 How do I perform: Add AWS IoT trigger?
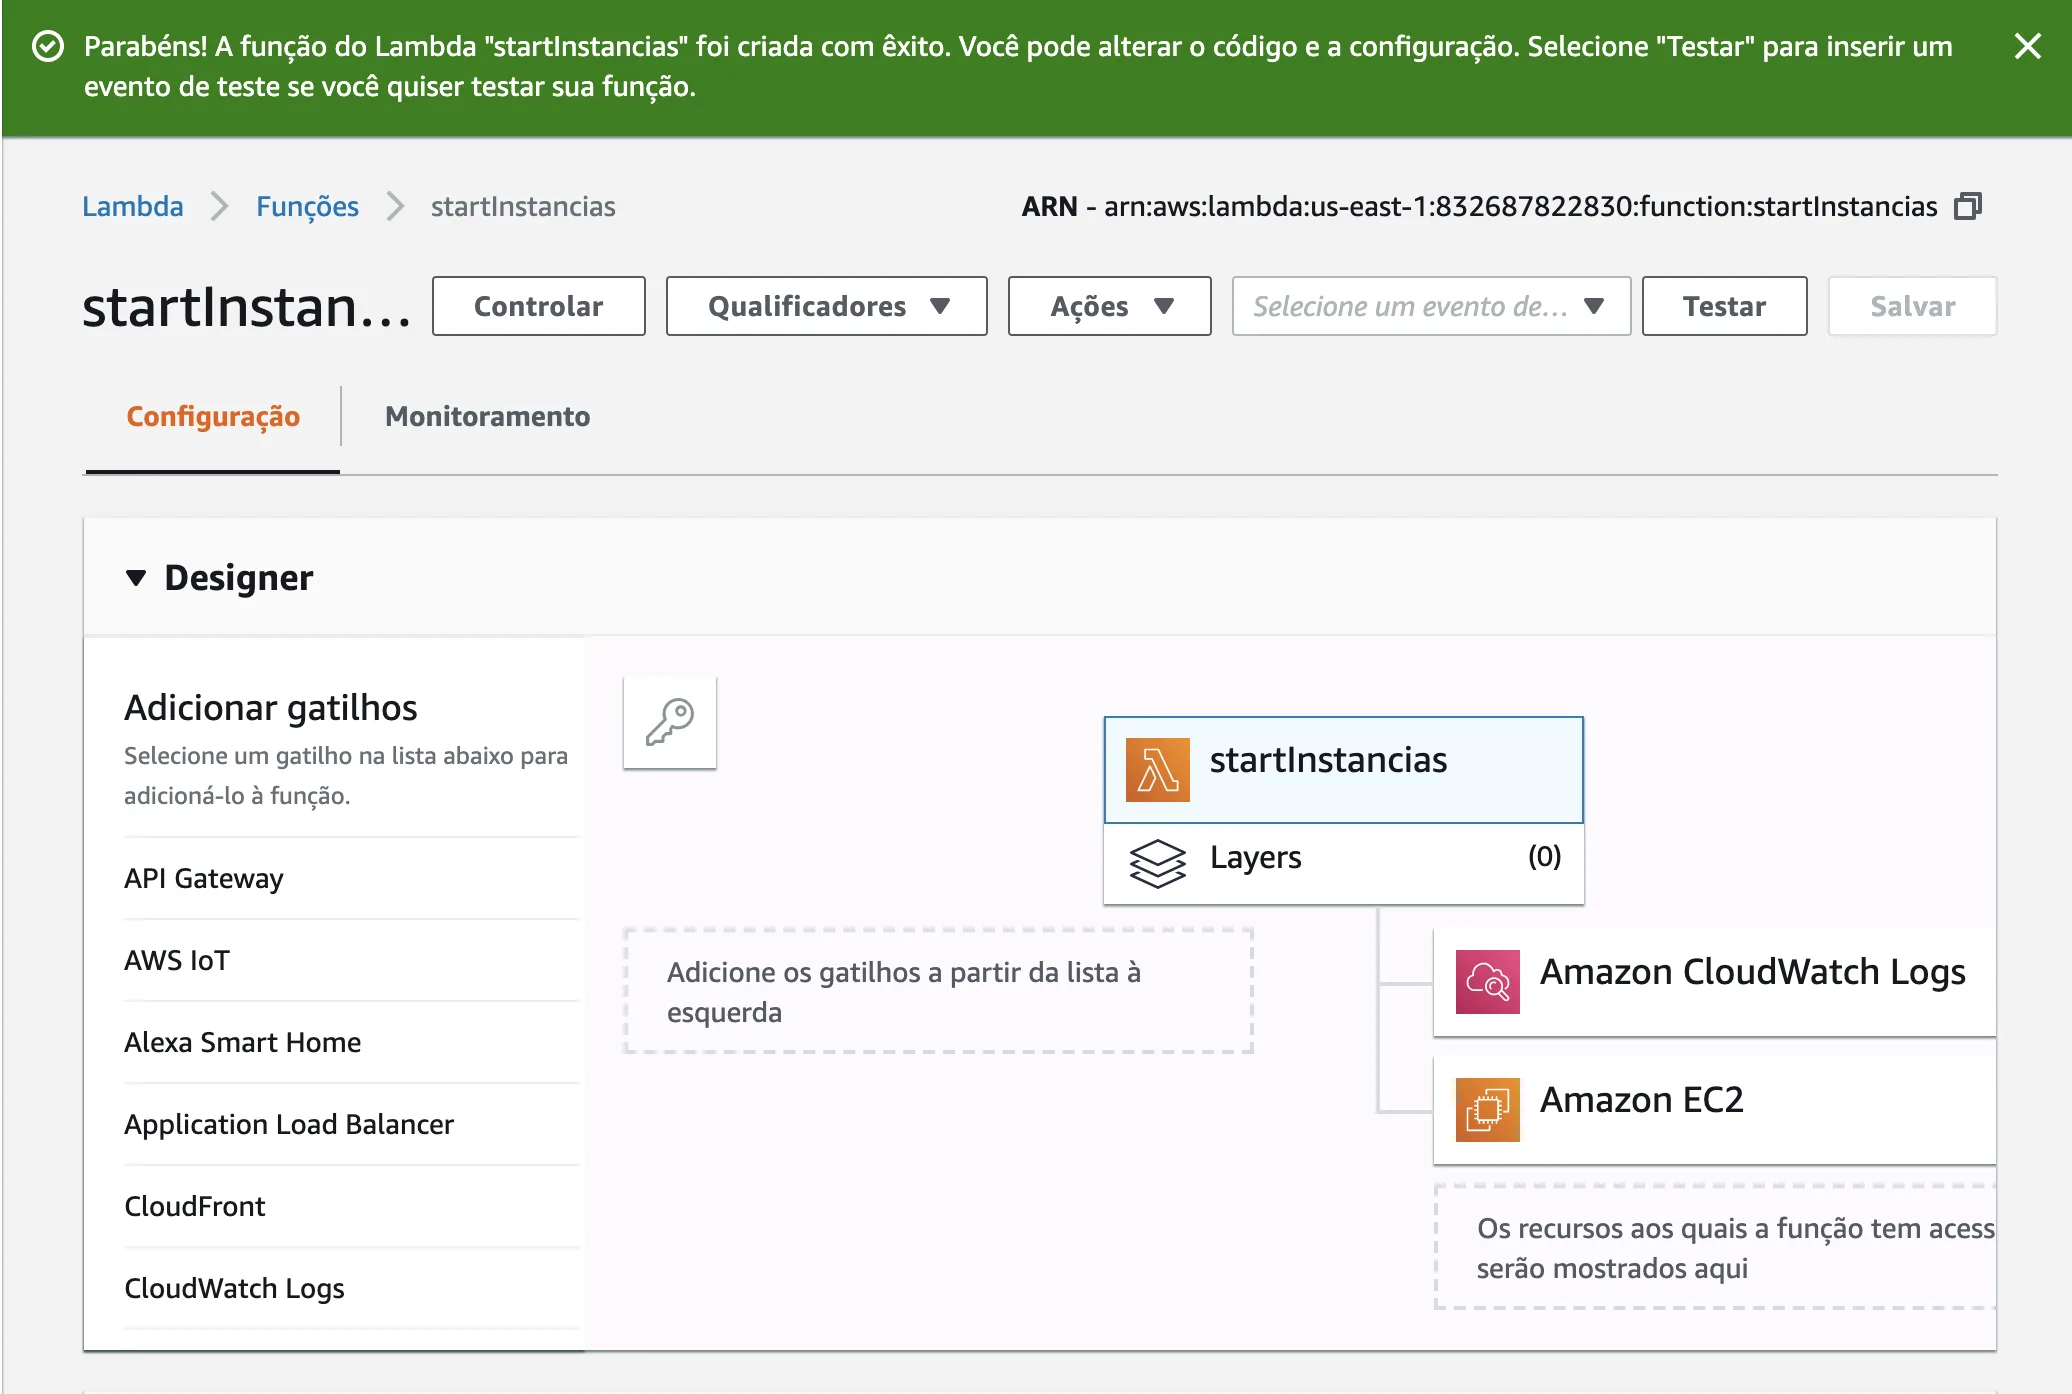(352, 960)
